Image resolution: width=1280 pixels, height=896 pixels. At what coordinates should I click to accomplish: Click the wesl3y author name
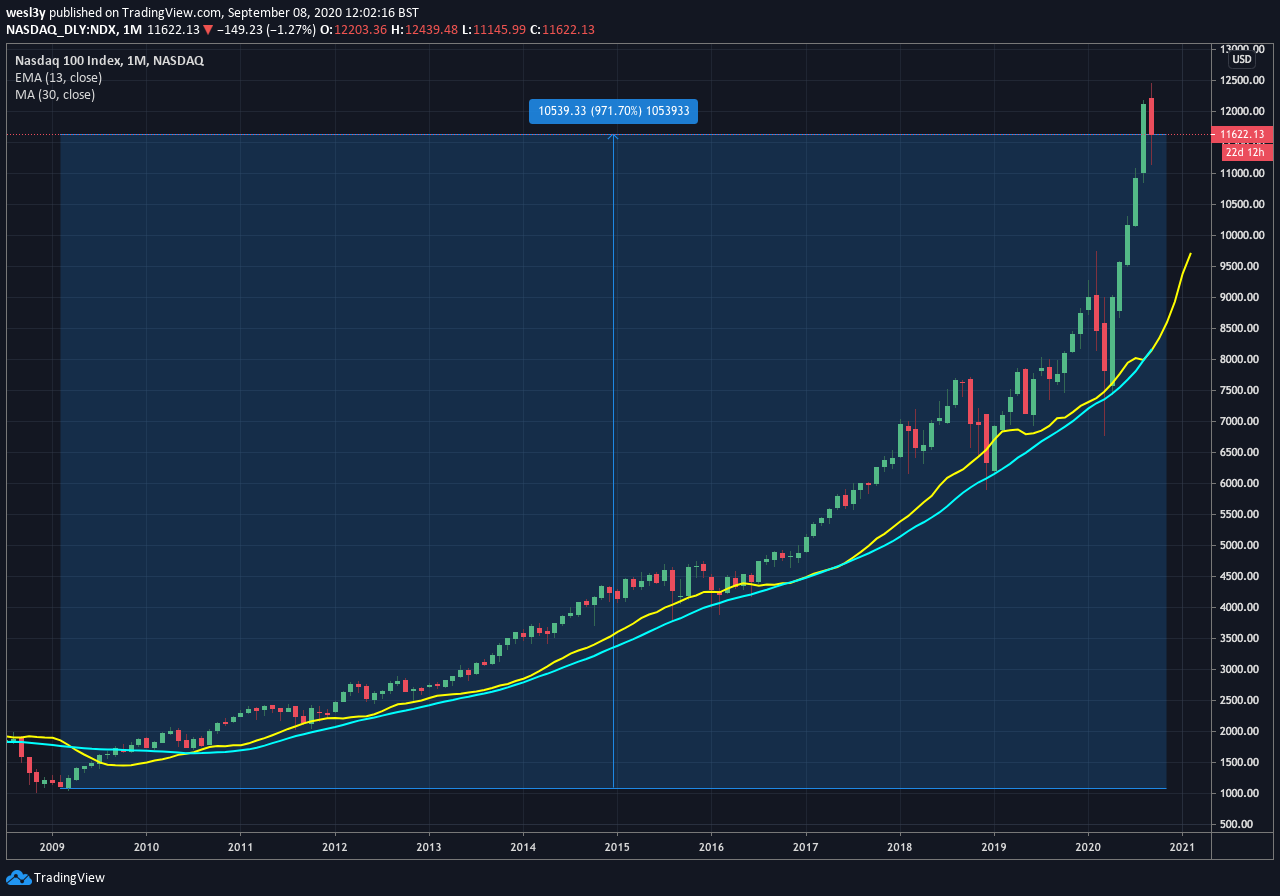coord(26,13)
